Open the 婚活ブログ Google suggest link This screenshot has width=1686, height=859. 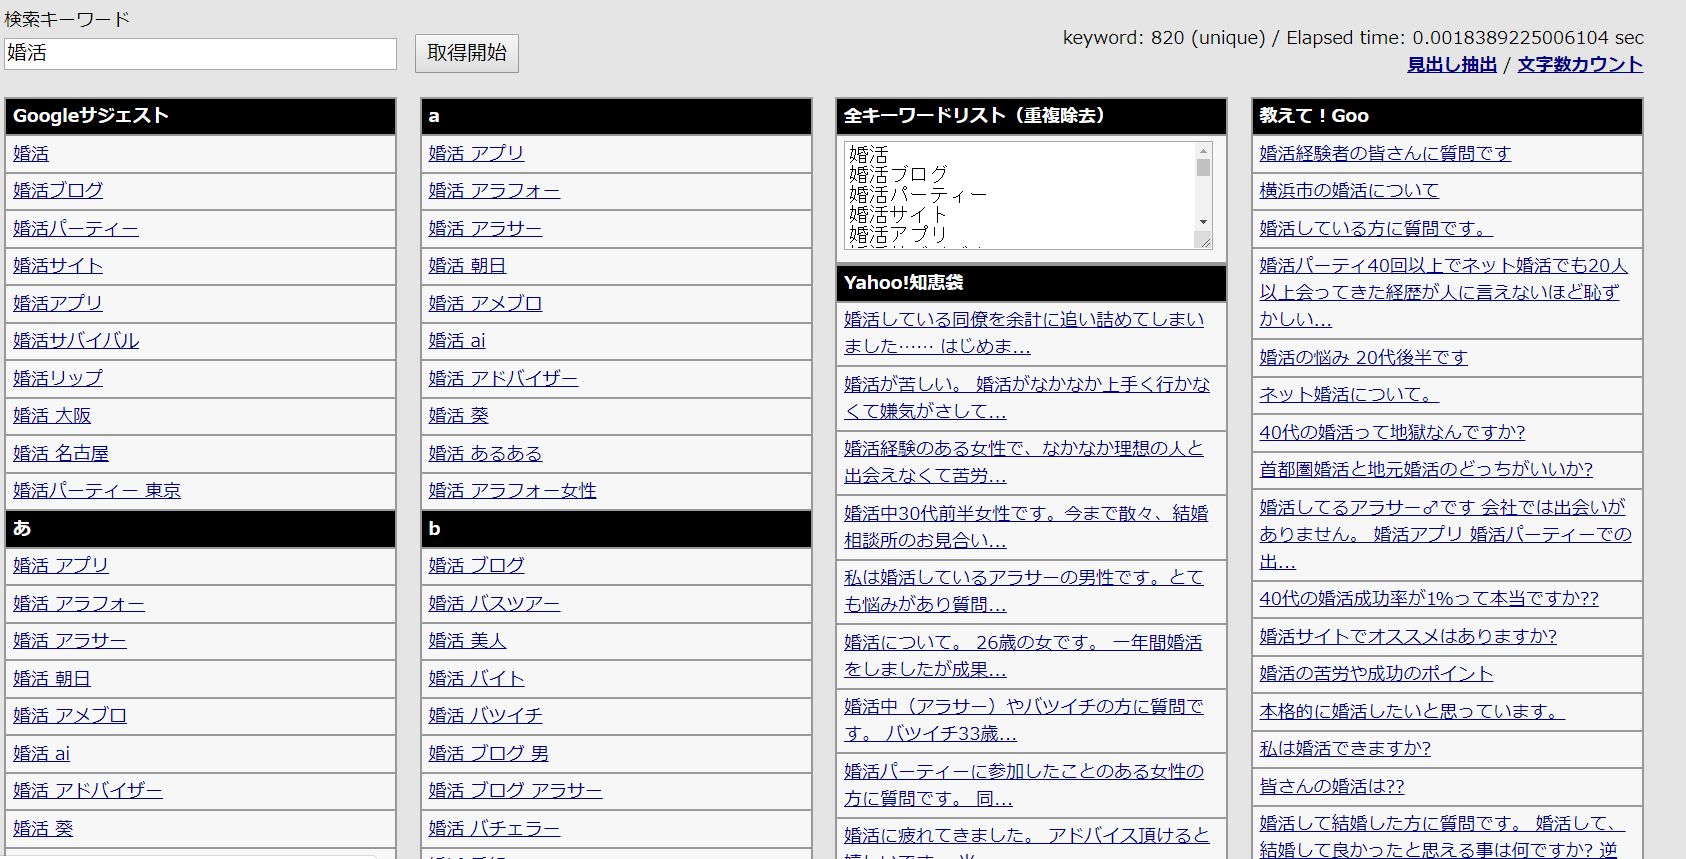[x=58, y=191]
